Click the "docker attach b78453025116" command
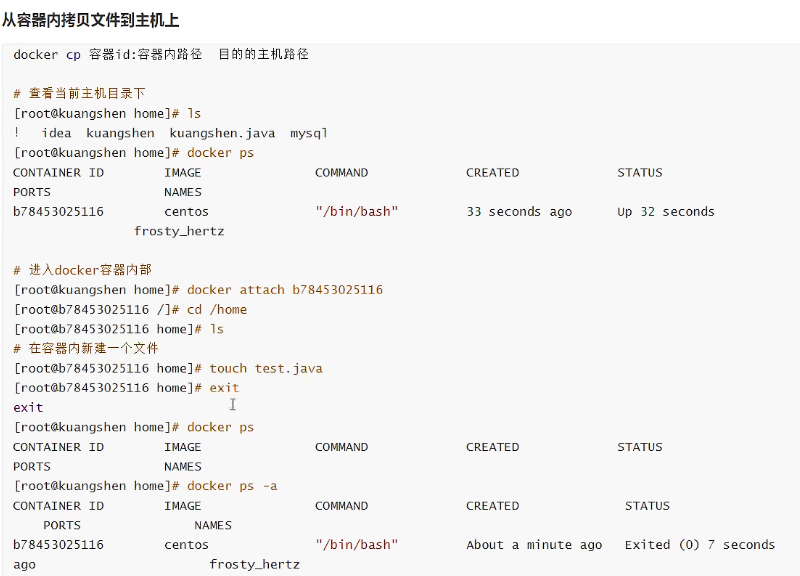The width and height of the screenshot is (800, 576). [x=285, y=290]
